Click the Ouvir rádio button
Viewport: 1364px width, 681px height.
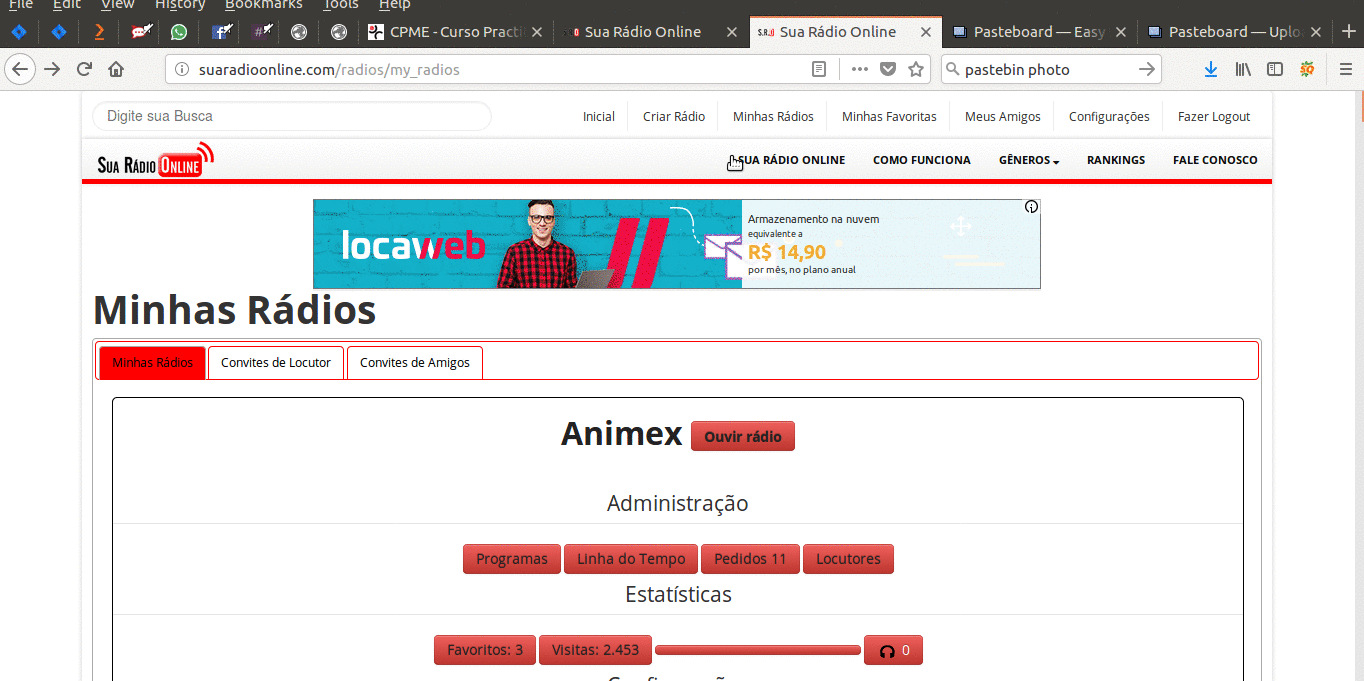click(x=743, y=436)
